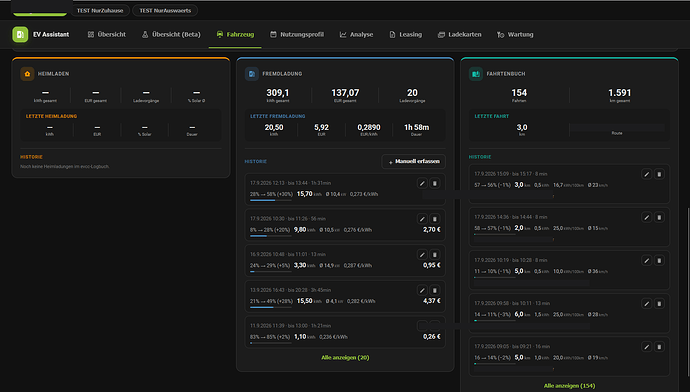Select the TEST NurZuhause profile pill

pos(100,11)
